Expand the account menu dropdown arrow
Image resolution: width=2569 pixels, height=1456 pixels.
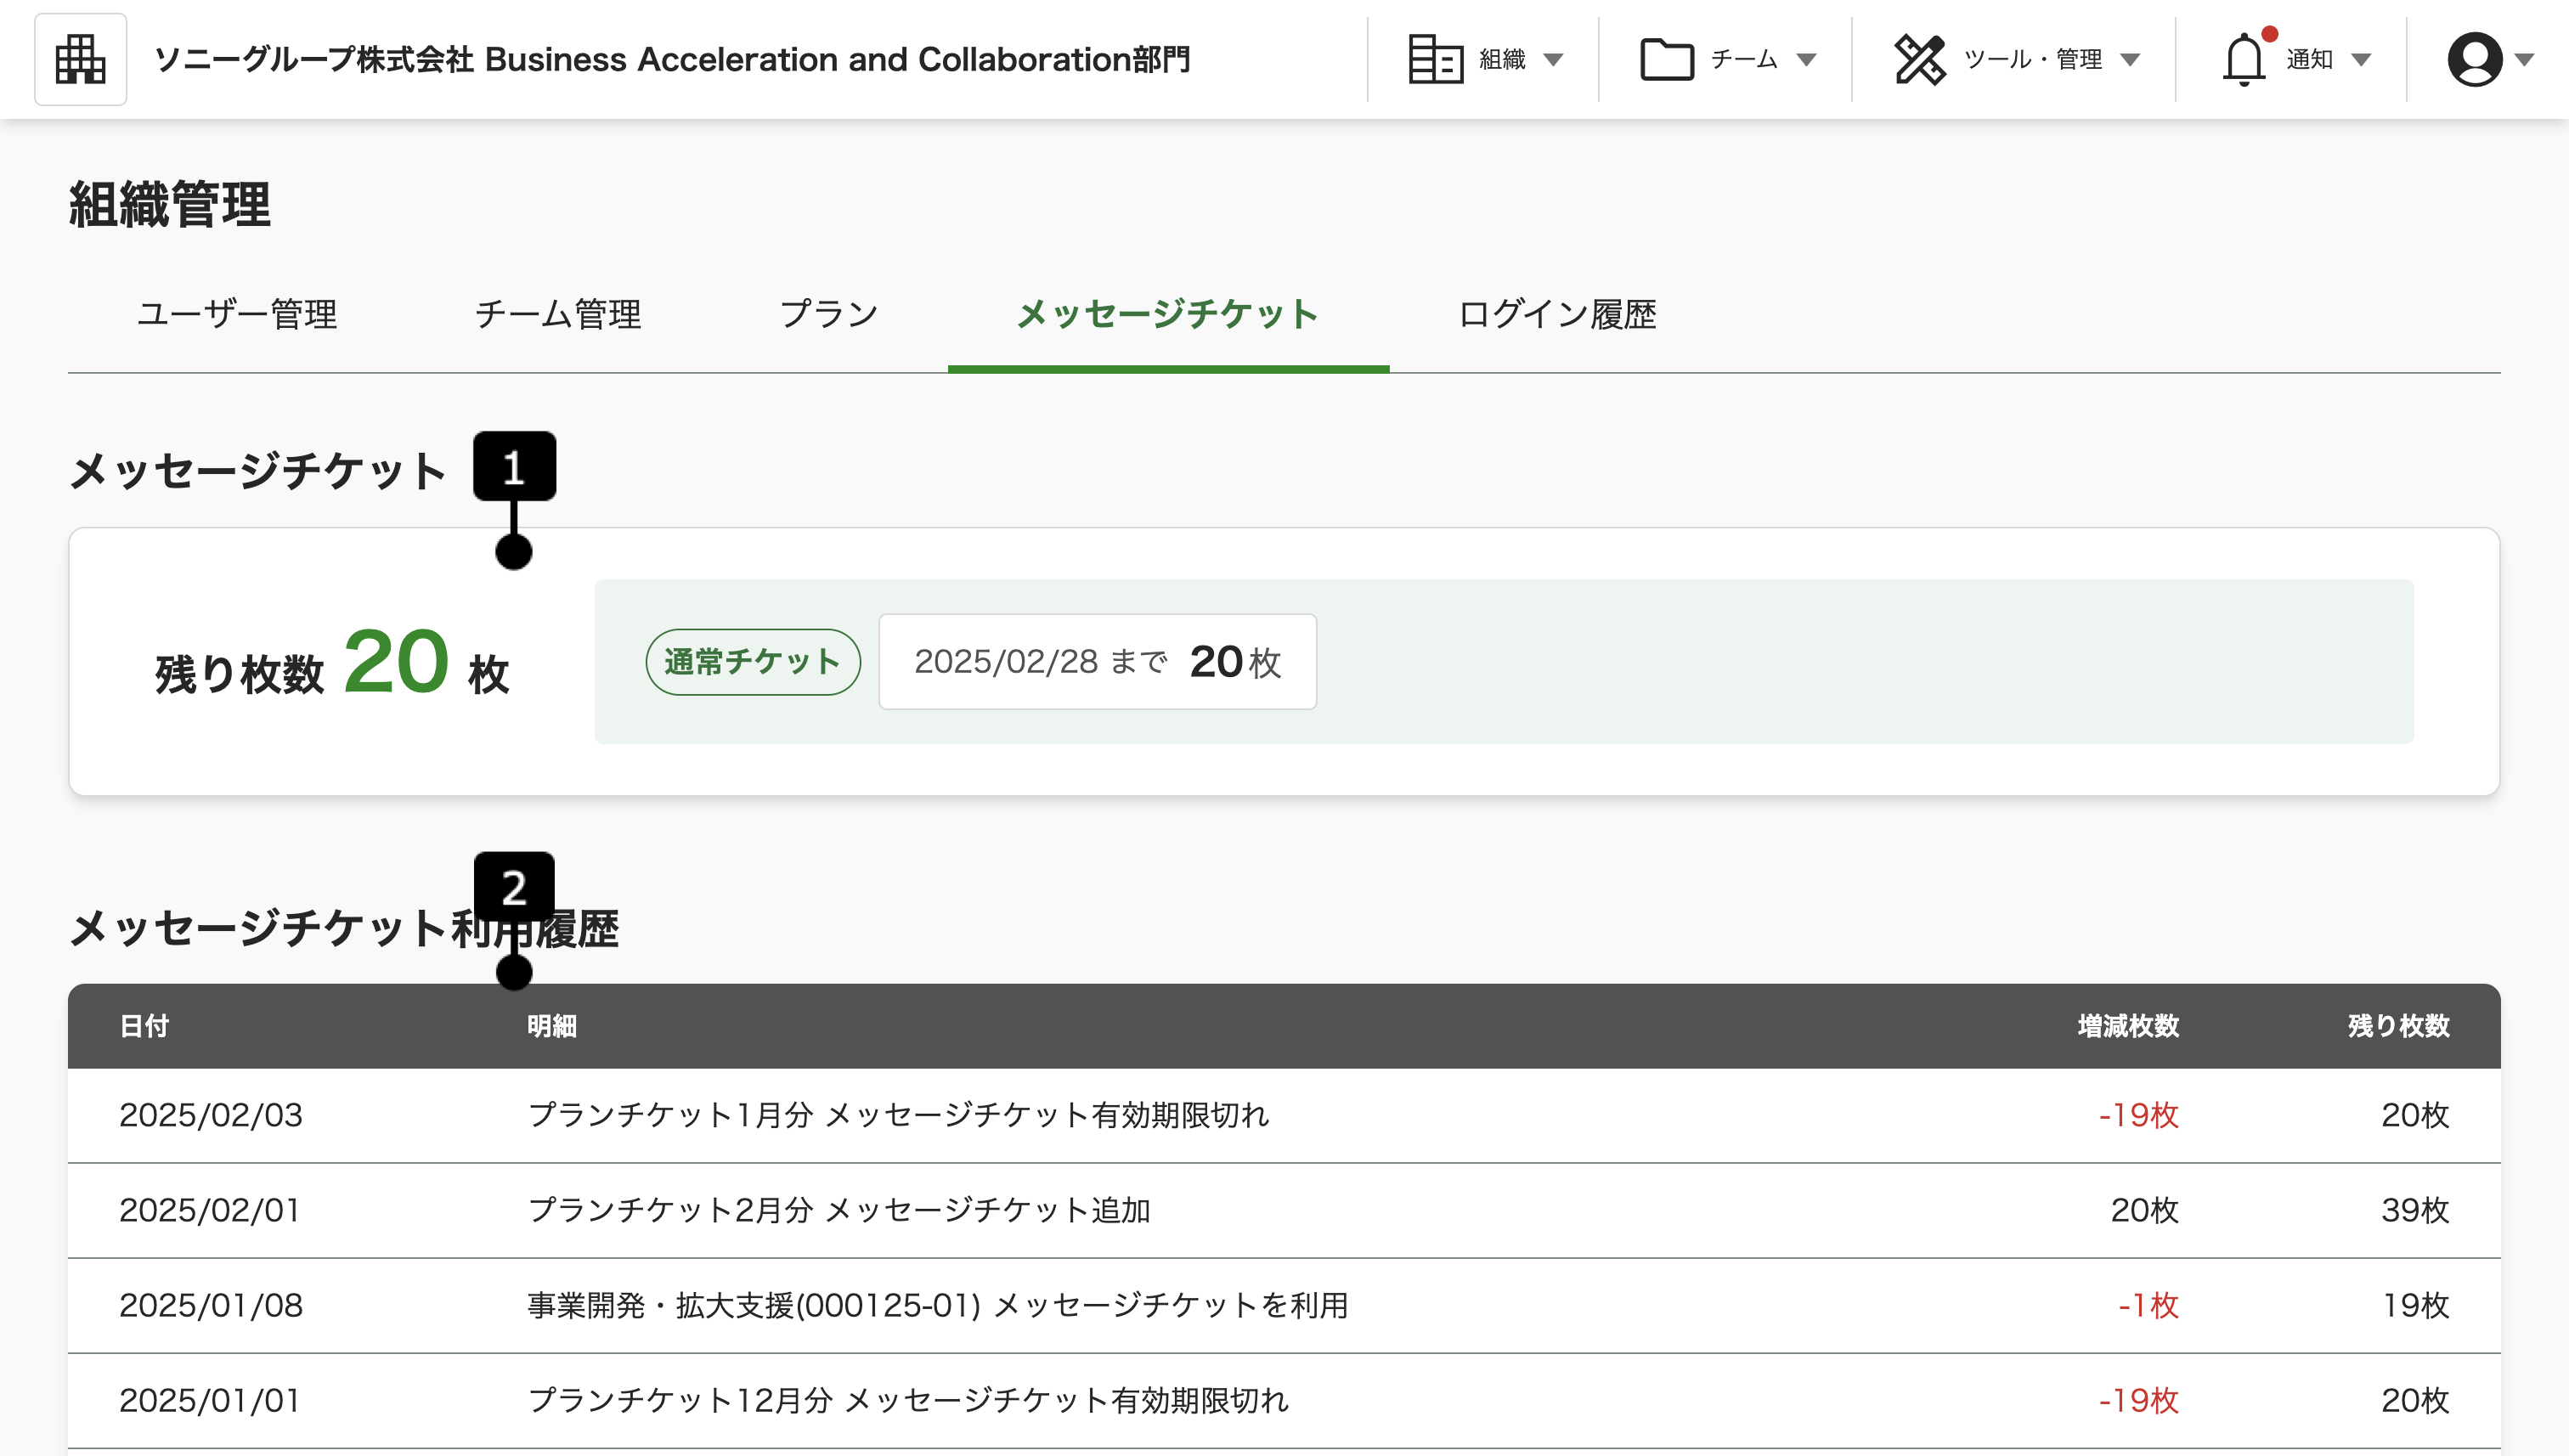(x=2524, y=60)
